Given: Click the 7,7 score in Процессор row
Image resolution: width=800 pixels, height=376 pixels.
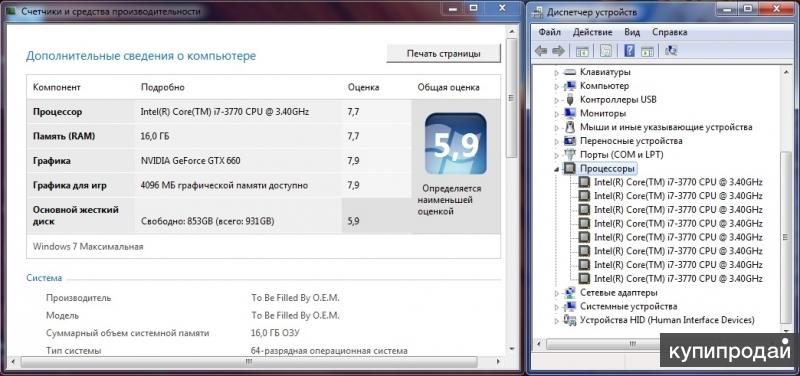Looking at the screenshot, I should tap(353, 112).
